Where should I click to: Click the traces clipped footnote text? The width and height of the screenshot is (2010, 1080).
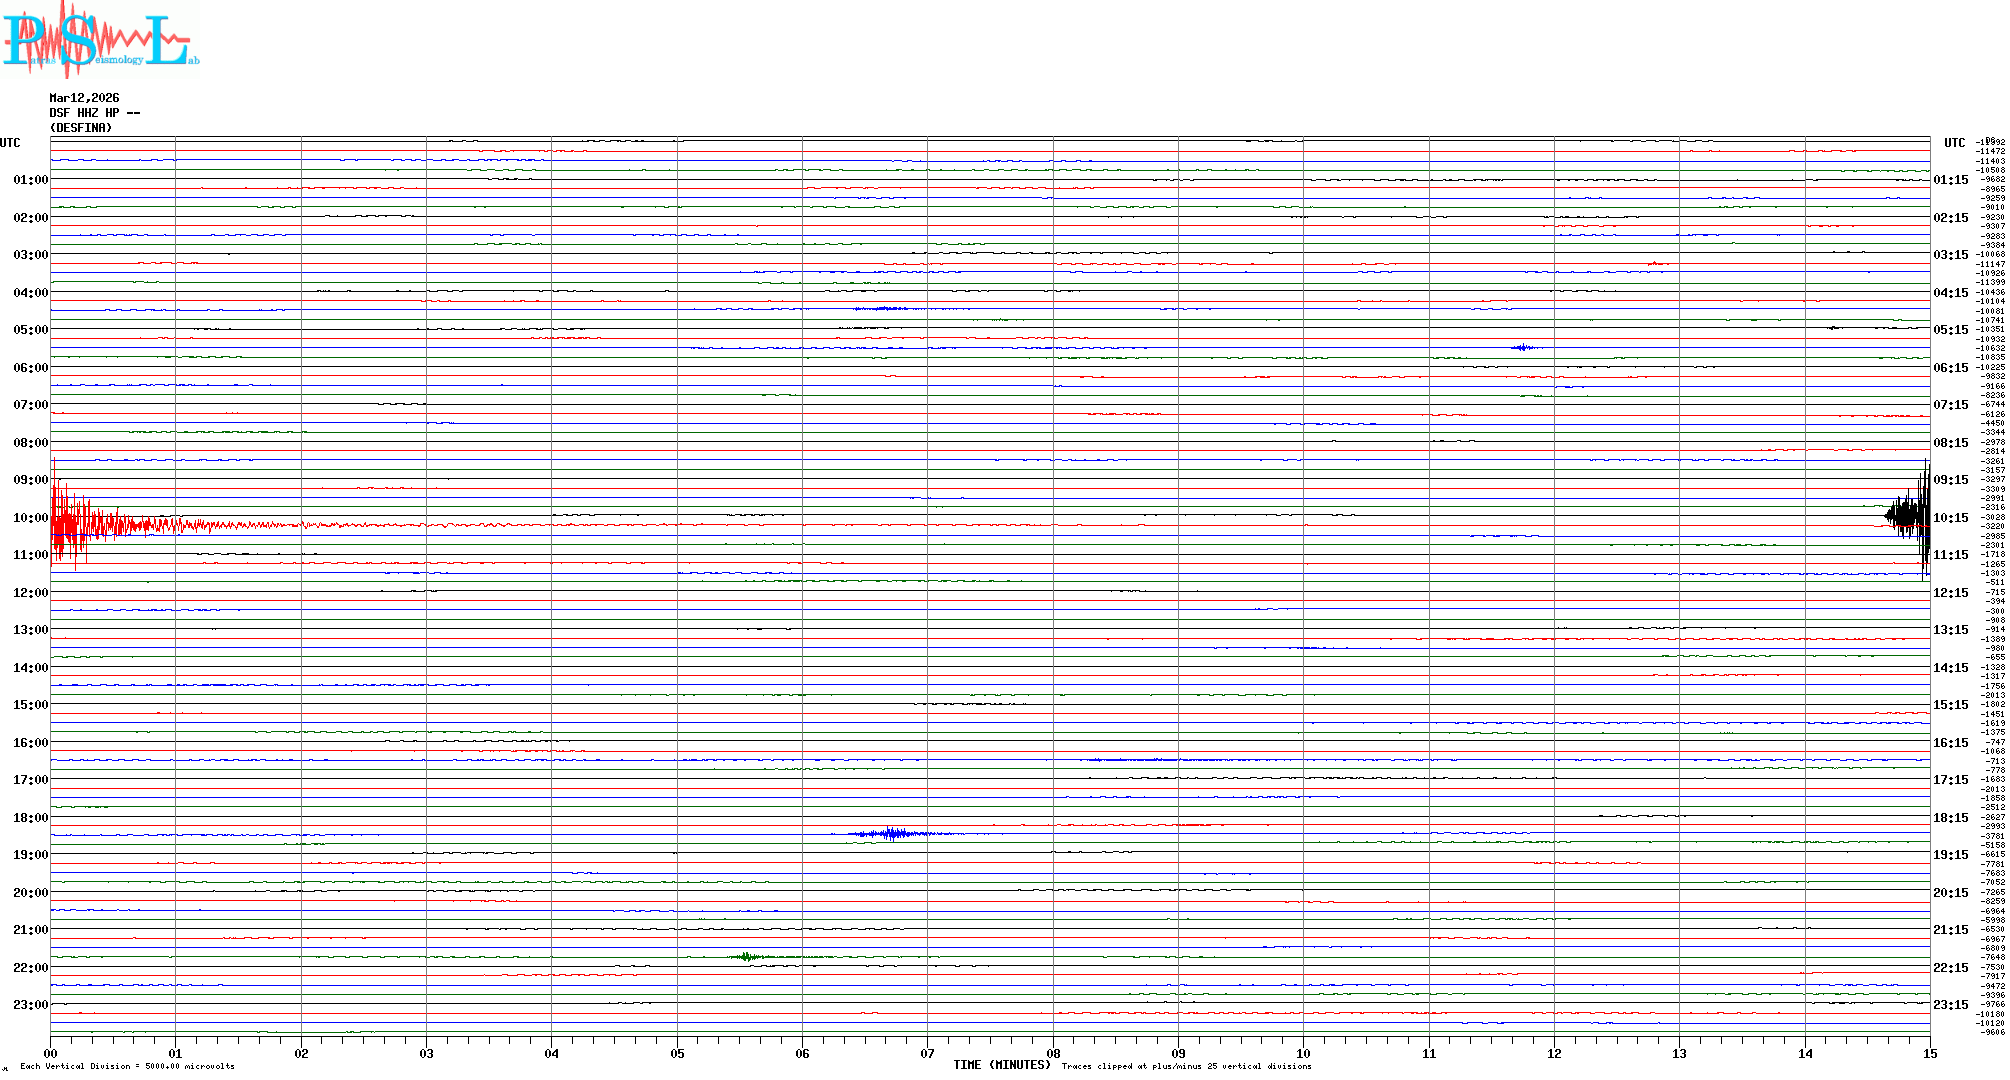[1186, 1066]
